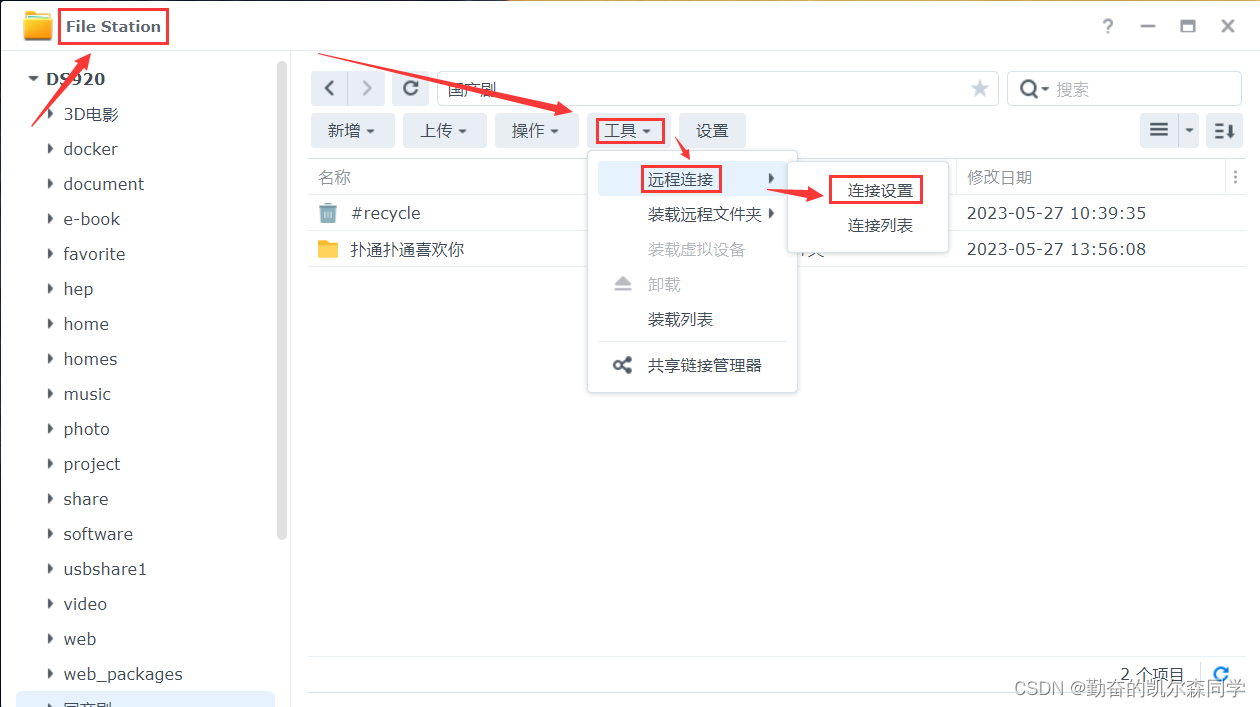This screenshot has height=707, width=1260.
Task: Click the back navigation arrow
Action: point(330,88)
